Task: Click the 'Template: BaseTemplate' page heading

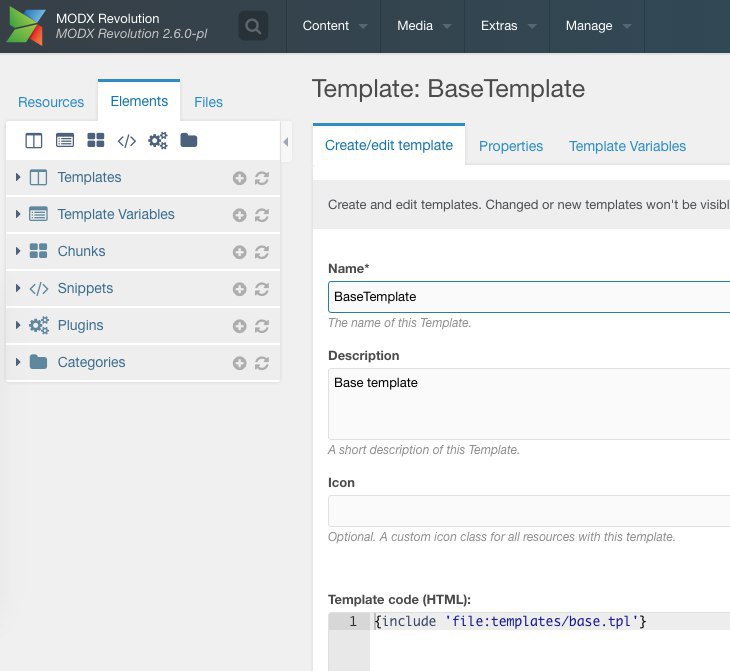Action: (x=448, y=88)
